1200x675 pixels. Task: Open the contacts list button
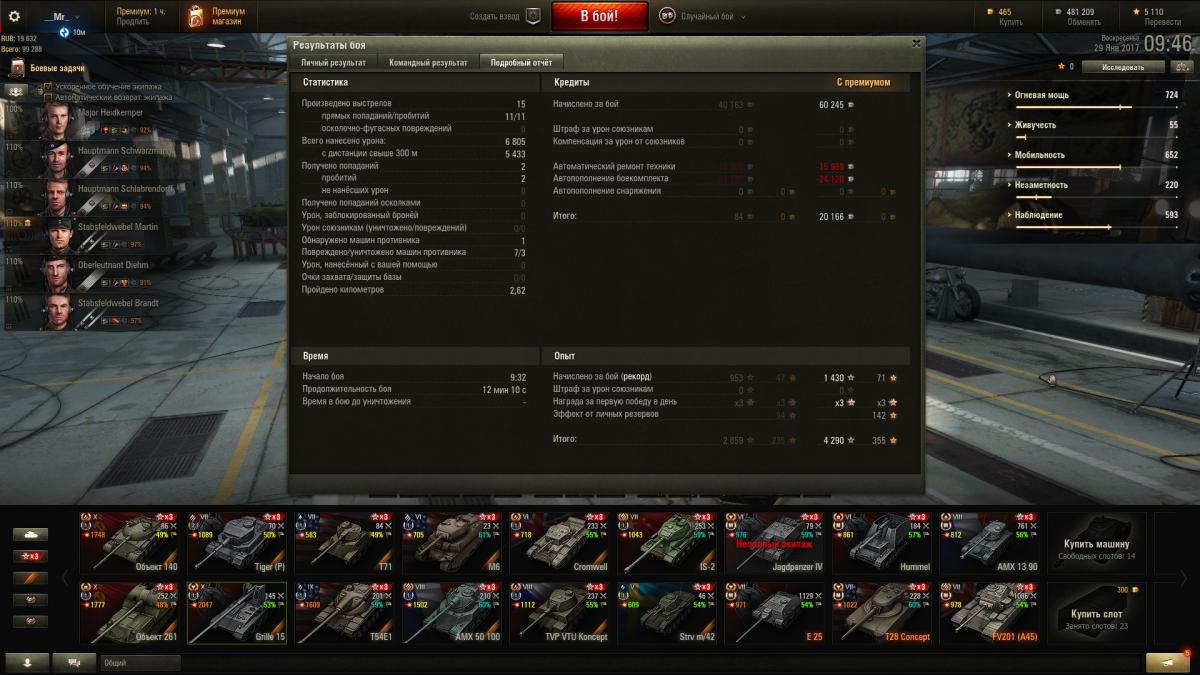point(27,662)
